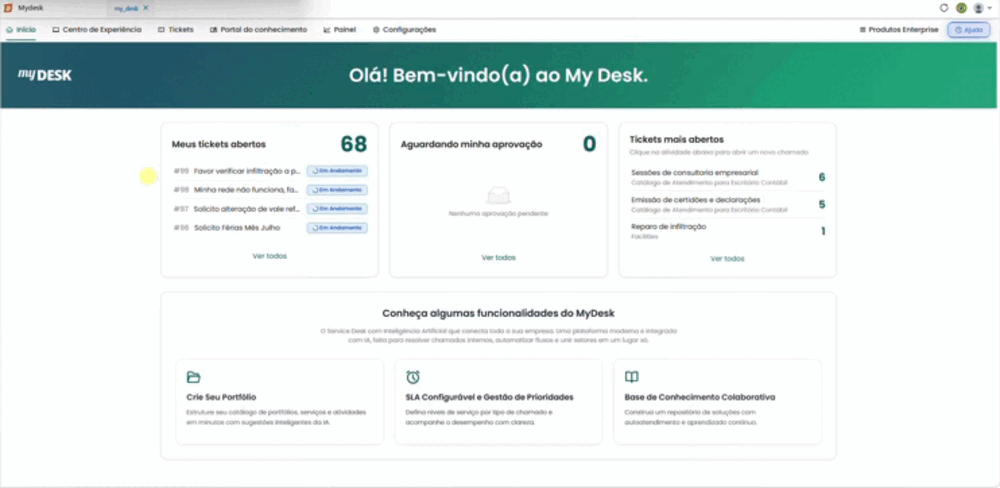
Task: Click Em Andamento badge on ticket #98
Action: pos(337,189)
